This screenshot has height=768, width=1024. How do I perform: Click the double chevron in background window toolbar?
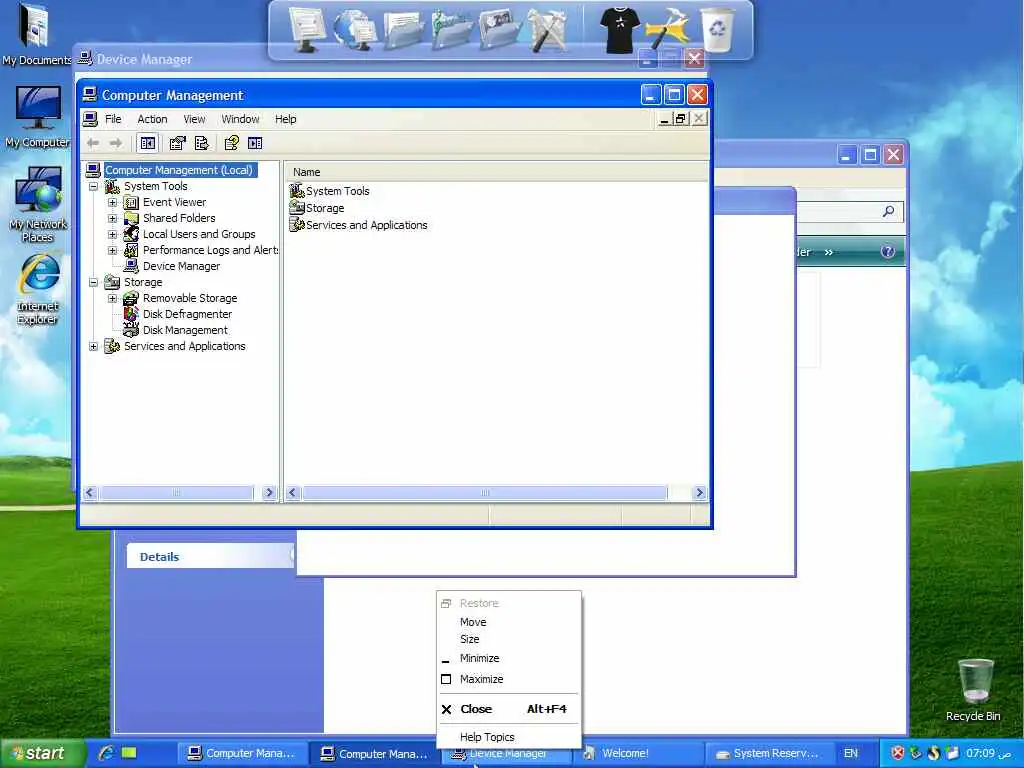[x=828, y=252]
